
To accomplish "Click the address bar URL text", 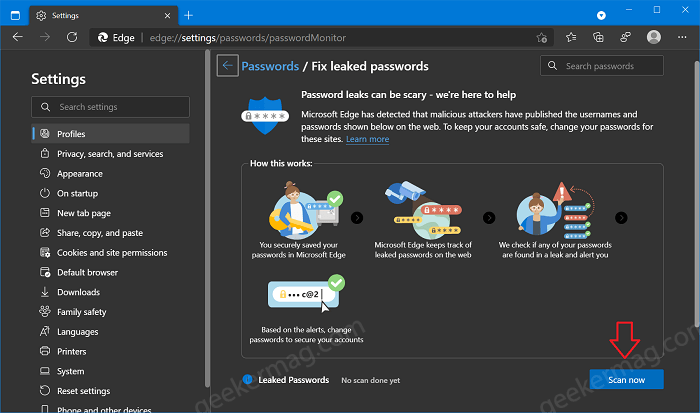I will [248, 38].
